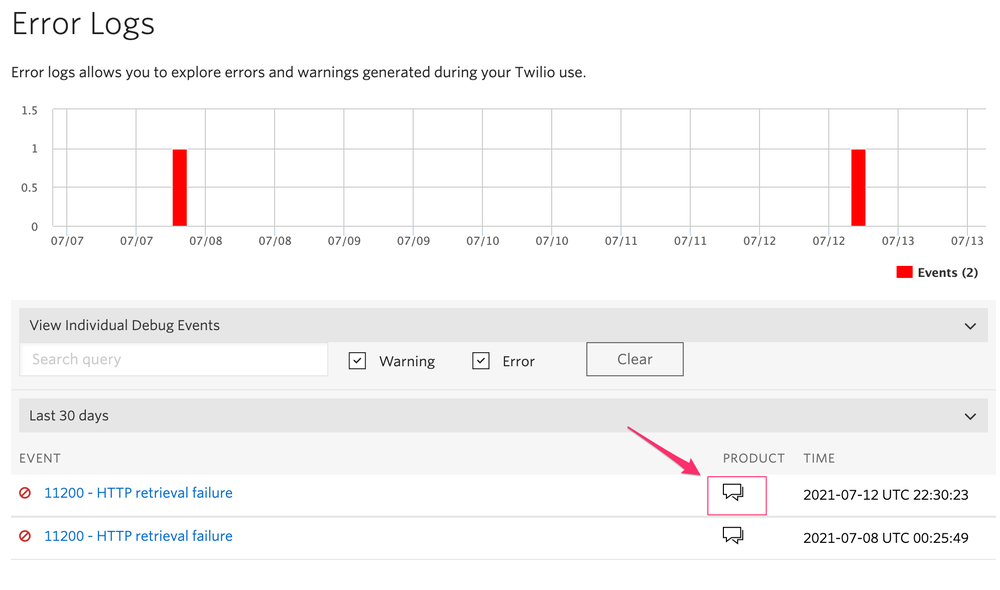Select the red event bar near 07/08
This screenshot has height=590, width=1000.
pos(179,186)
